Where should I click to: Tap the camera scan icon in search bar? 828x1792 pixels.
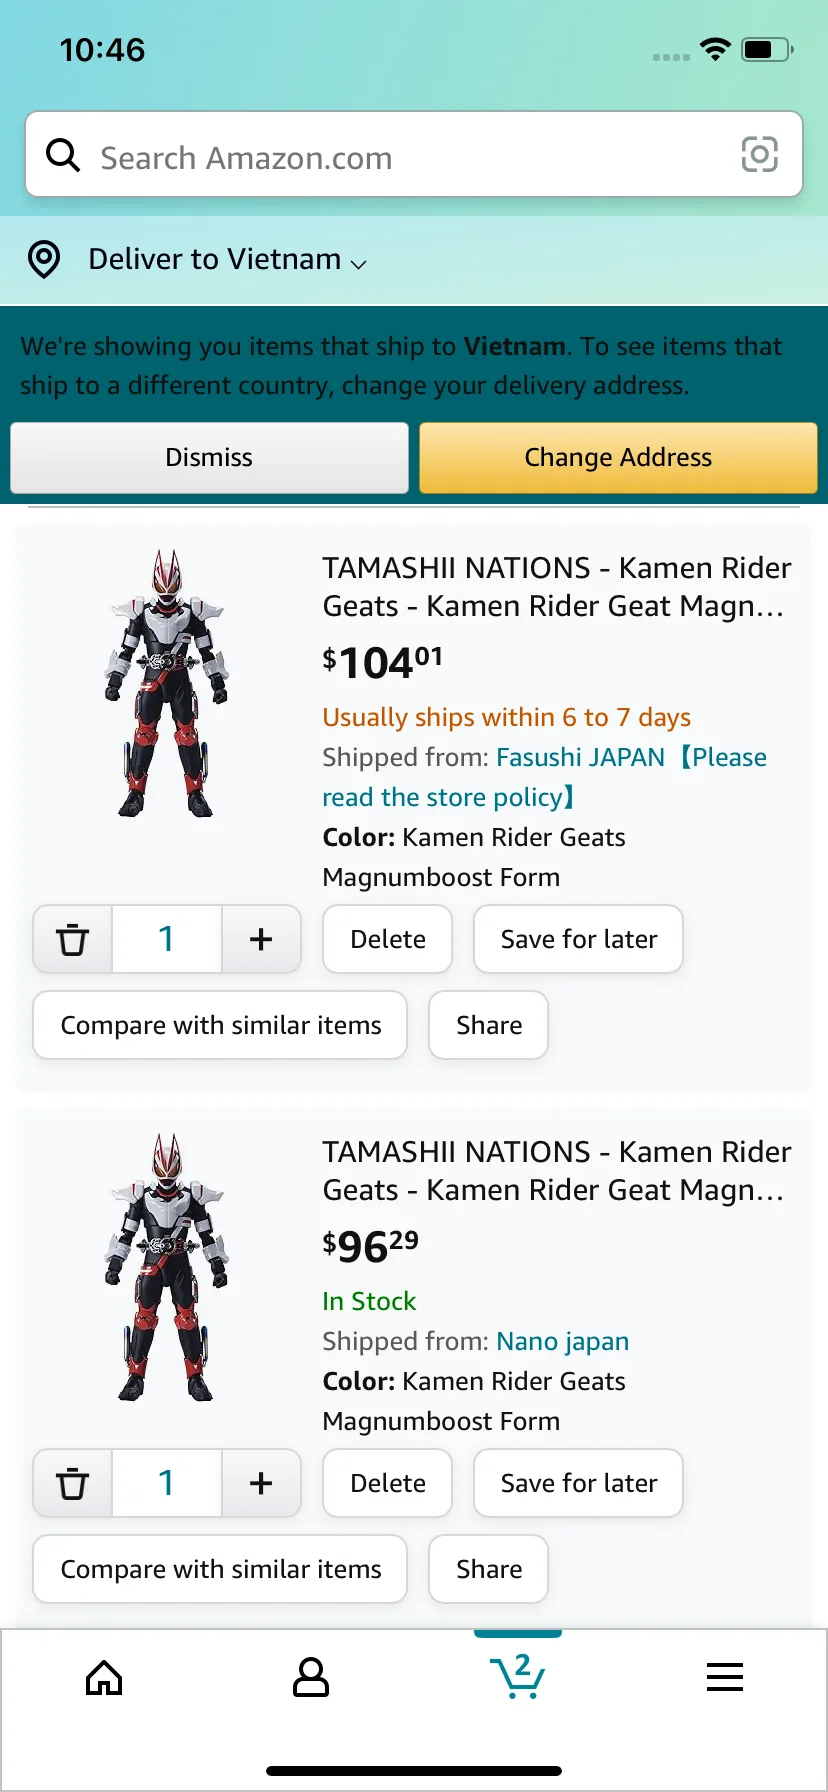pyautogui.click(x=759, y=155)
